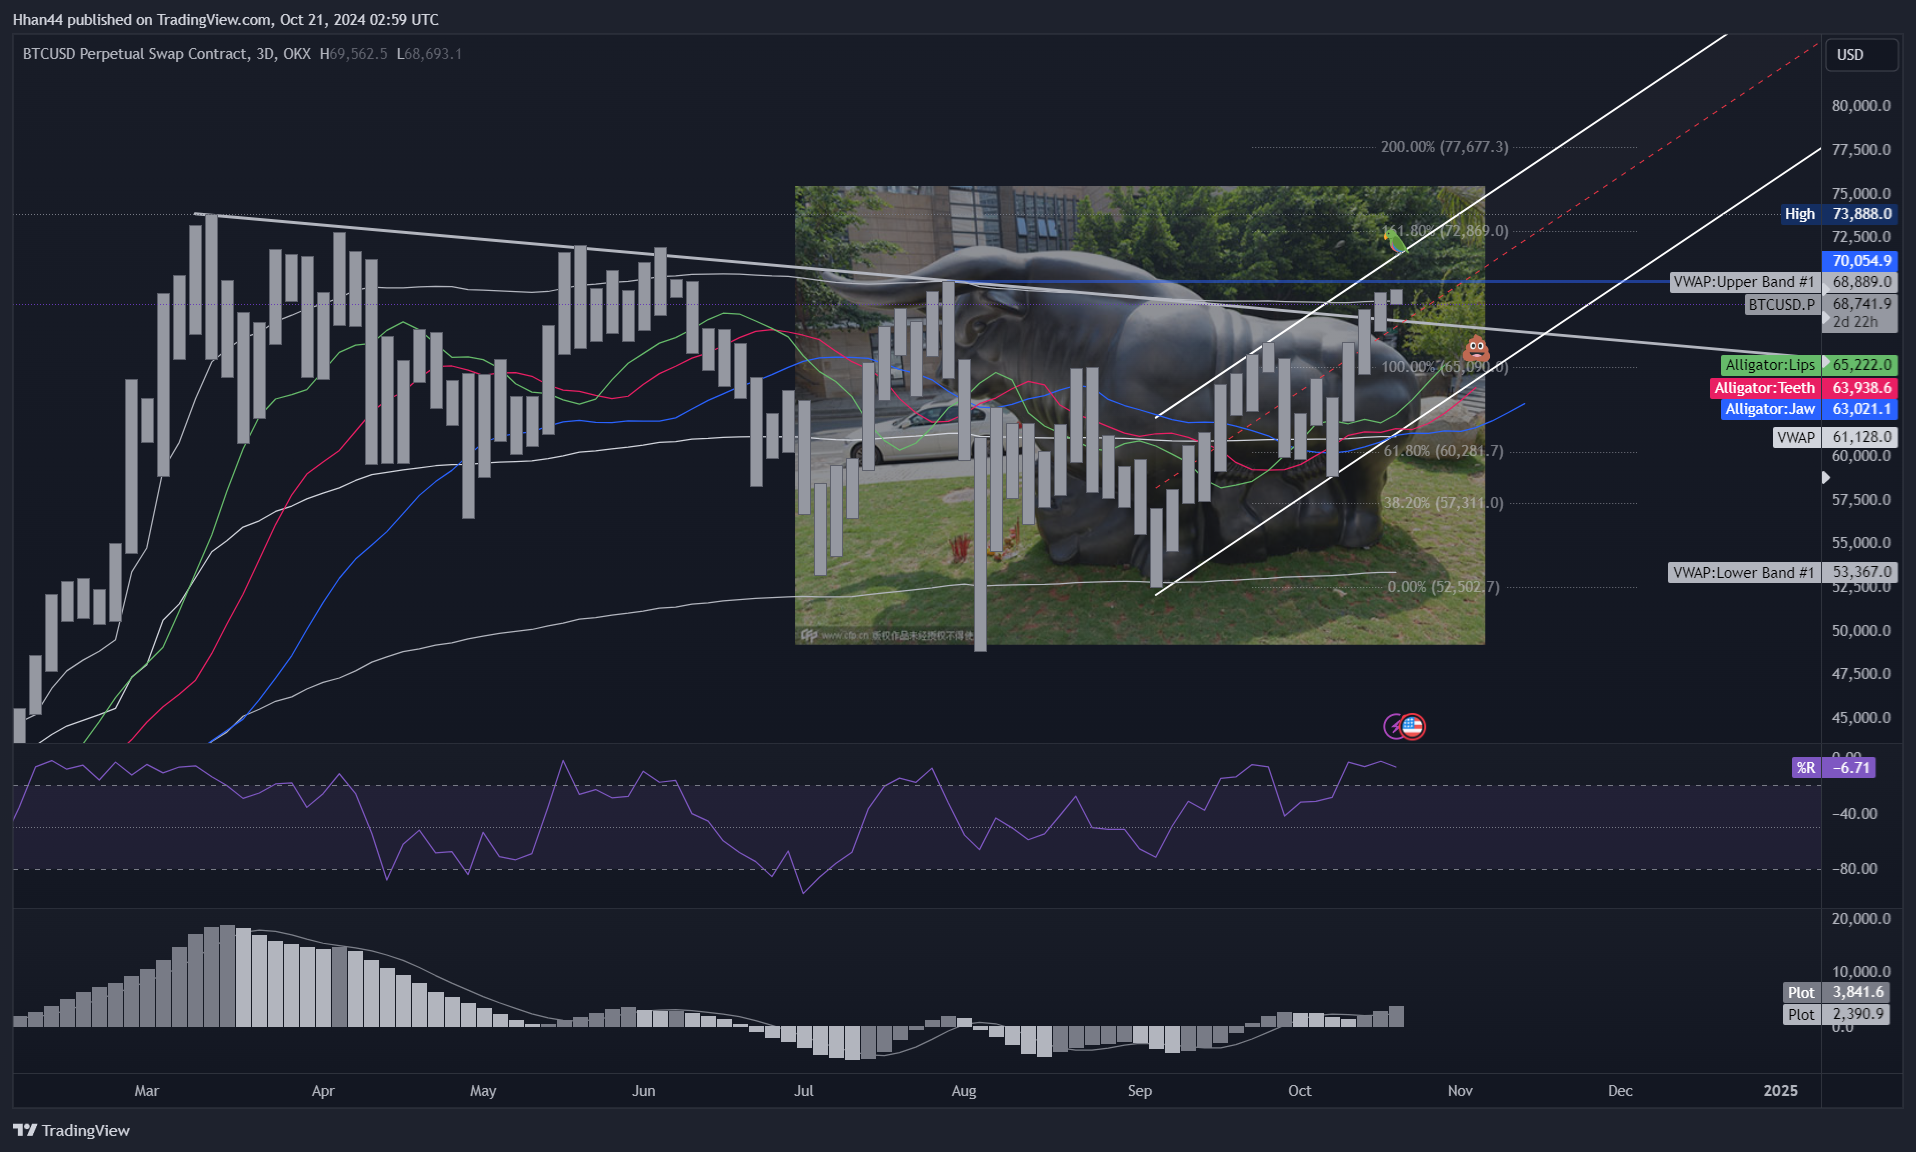Click the VWAP 61,128.0 label

(1834, 437)
